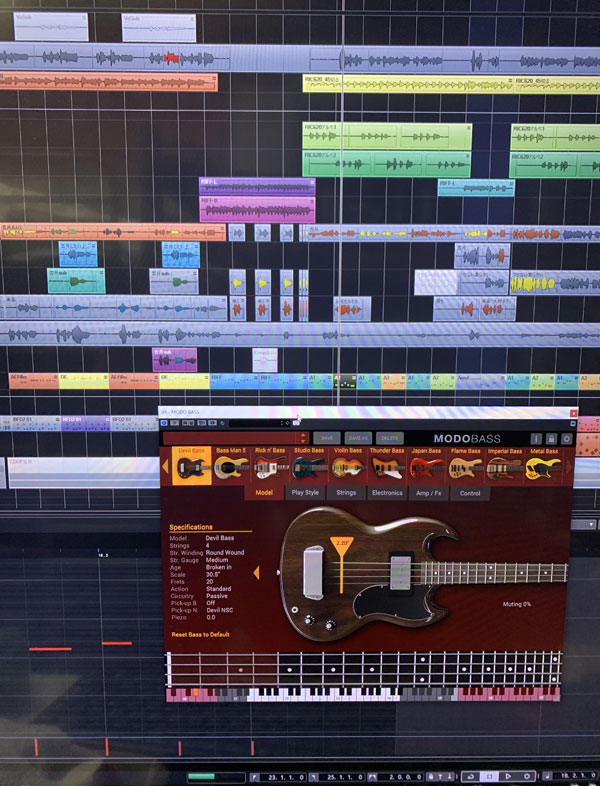
Task: Select the purple RIFF-L audio clip
Action: pos(257,186)
